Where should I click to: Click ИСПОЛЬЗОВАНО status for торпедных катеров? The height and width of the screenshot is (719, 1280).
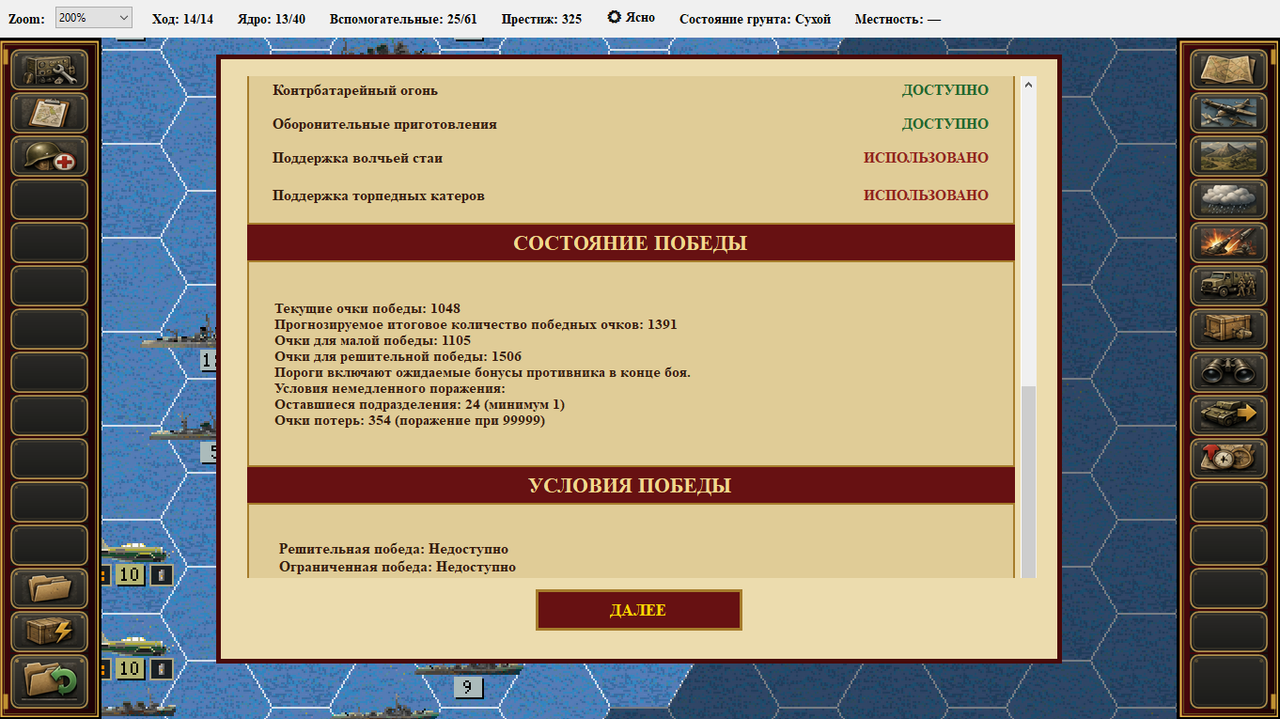(926, 195)
